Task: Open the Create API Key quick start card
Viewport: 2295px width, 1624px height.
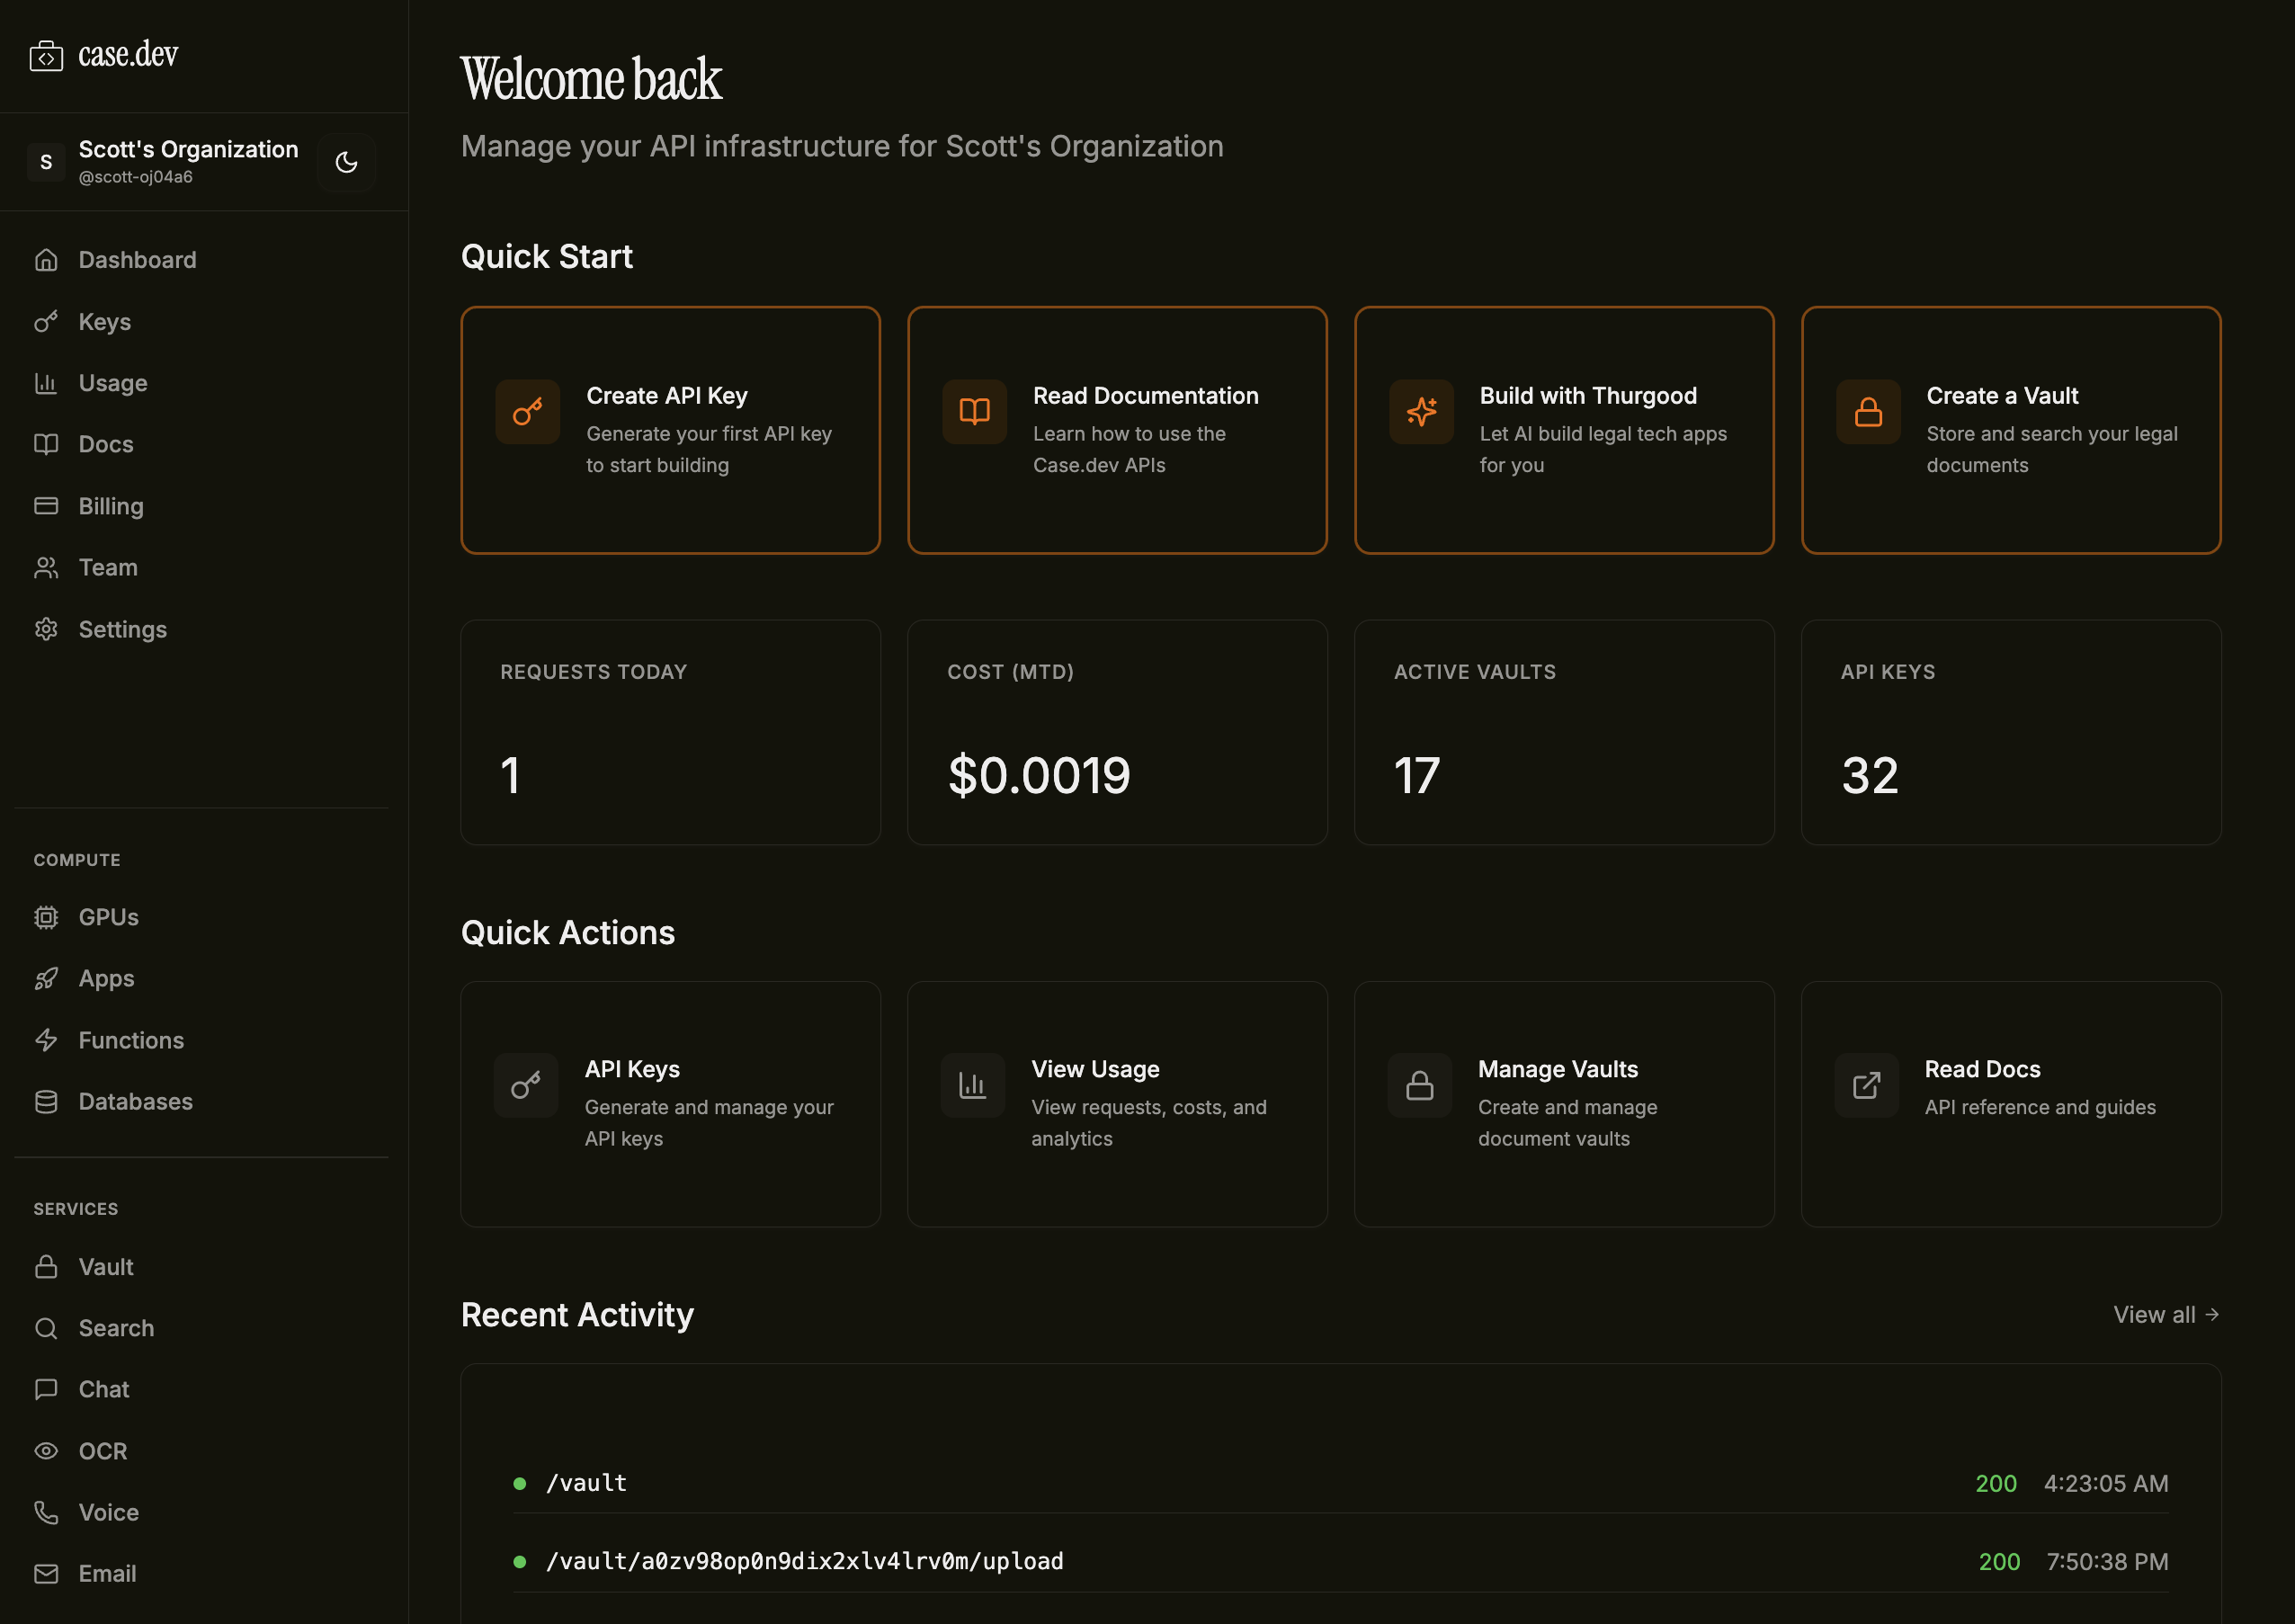Action: pos(670,430)
